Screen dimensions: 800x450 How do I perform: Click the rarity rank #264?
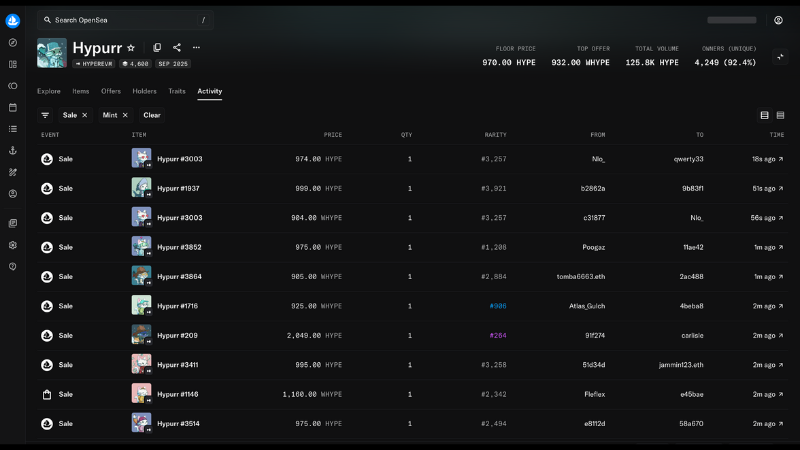498,336
